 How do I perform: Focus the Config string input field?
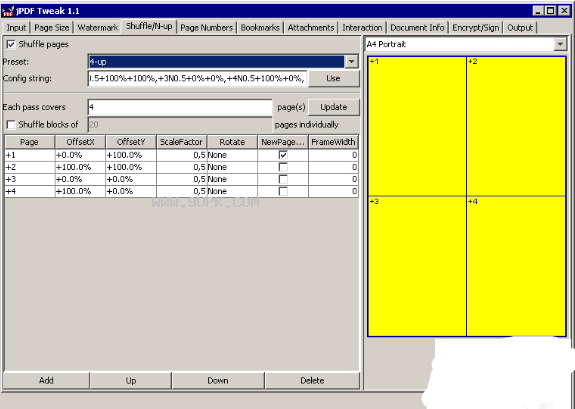click(197, 78)
